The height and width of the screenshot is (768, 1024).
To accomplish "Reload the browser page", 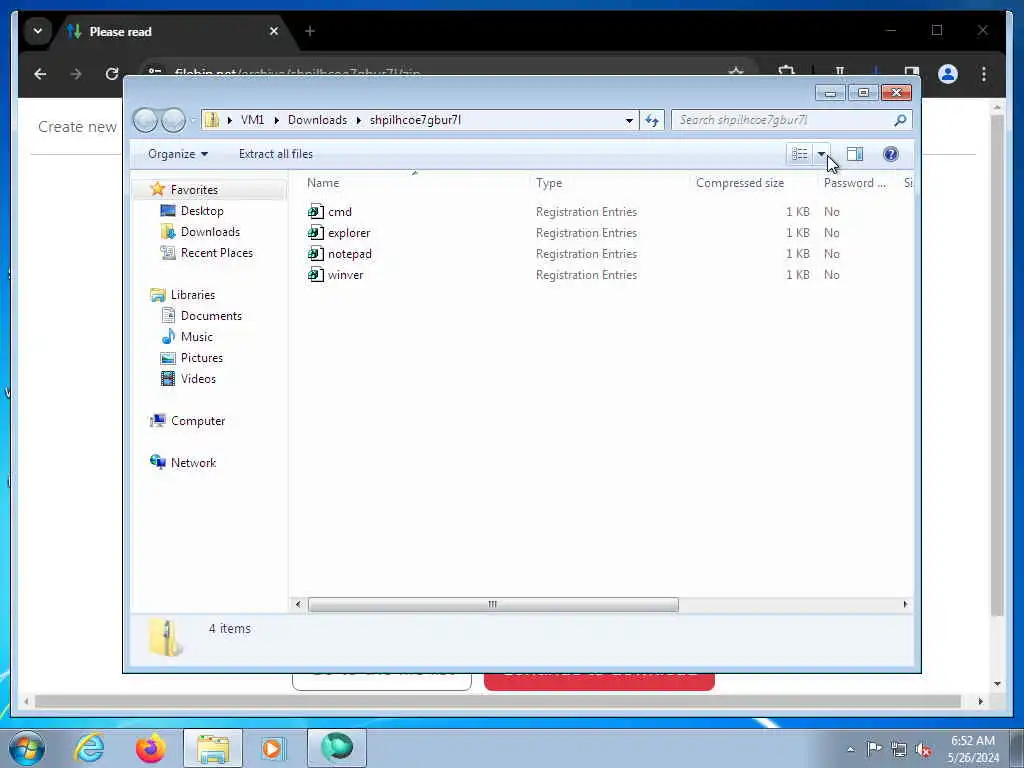I will pyautogui.click(x=112, y=74).
